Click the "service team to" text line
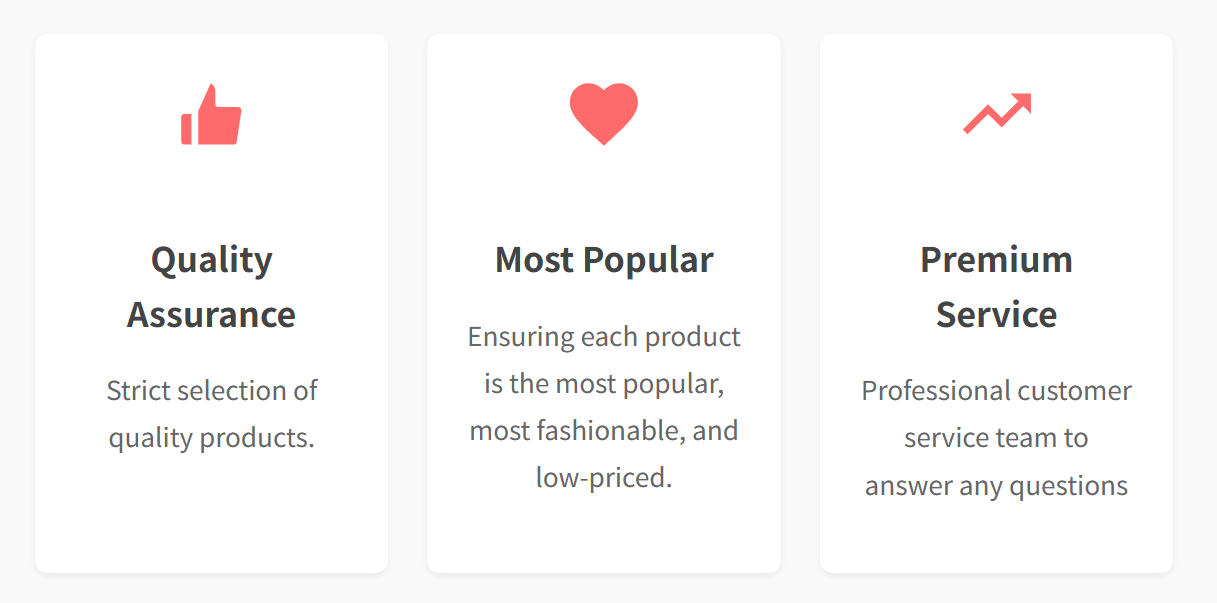1217x603 pixels. (x=996, y=438)
